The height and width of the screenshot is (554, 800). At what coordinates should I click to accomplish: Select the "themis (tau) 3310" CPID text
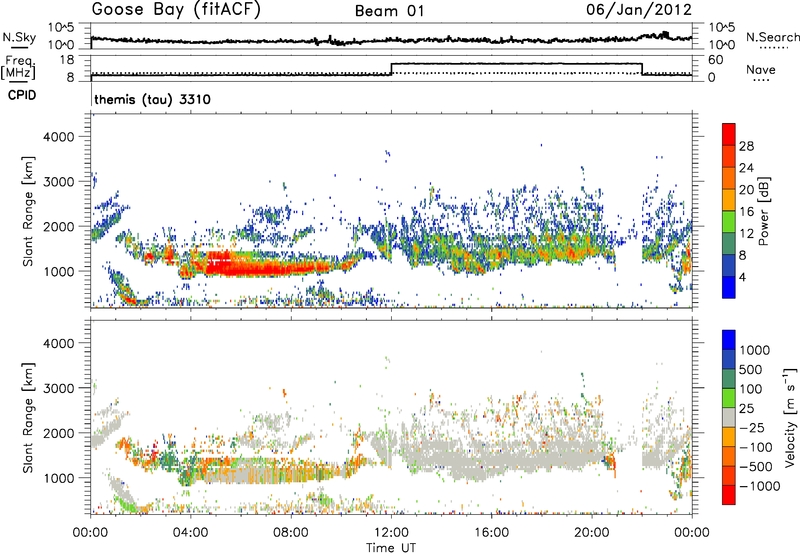pos(152,99)
